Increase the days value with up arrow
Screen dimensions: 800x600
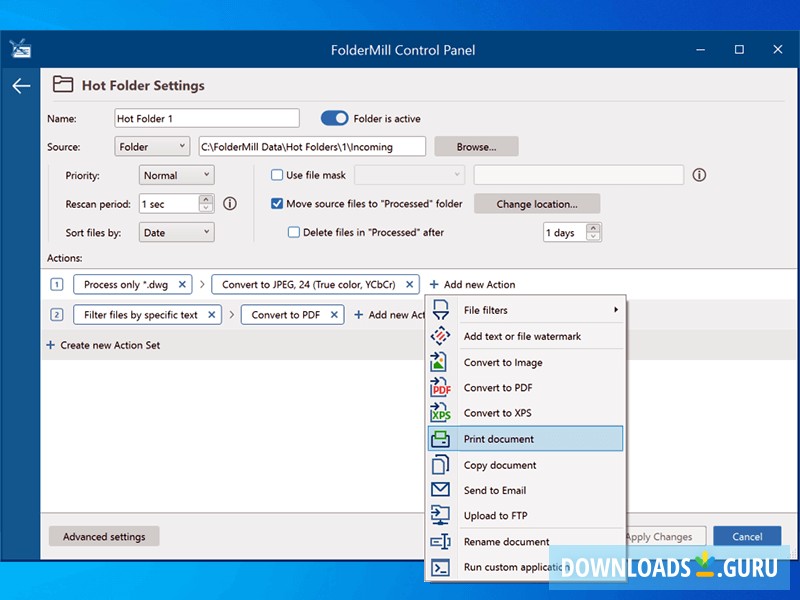[x=593, y=228]
